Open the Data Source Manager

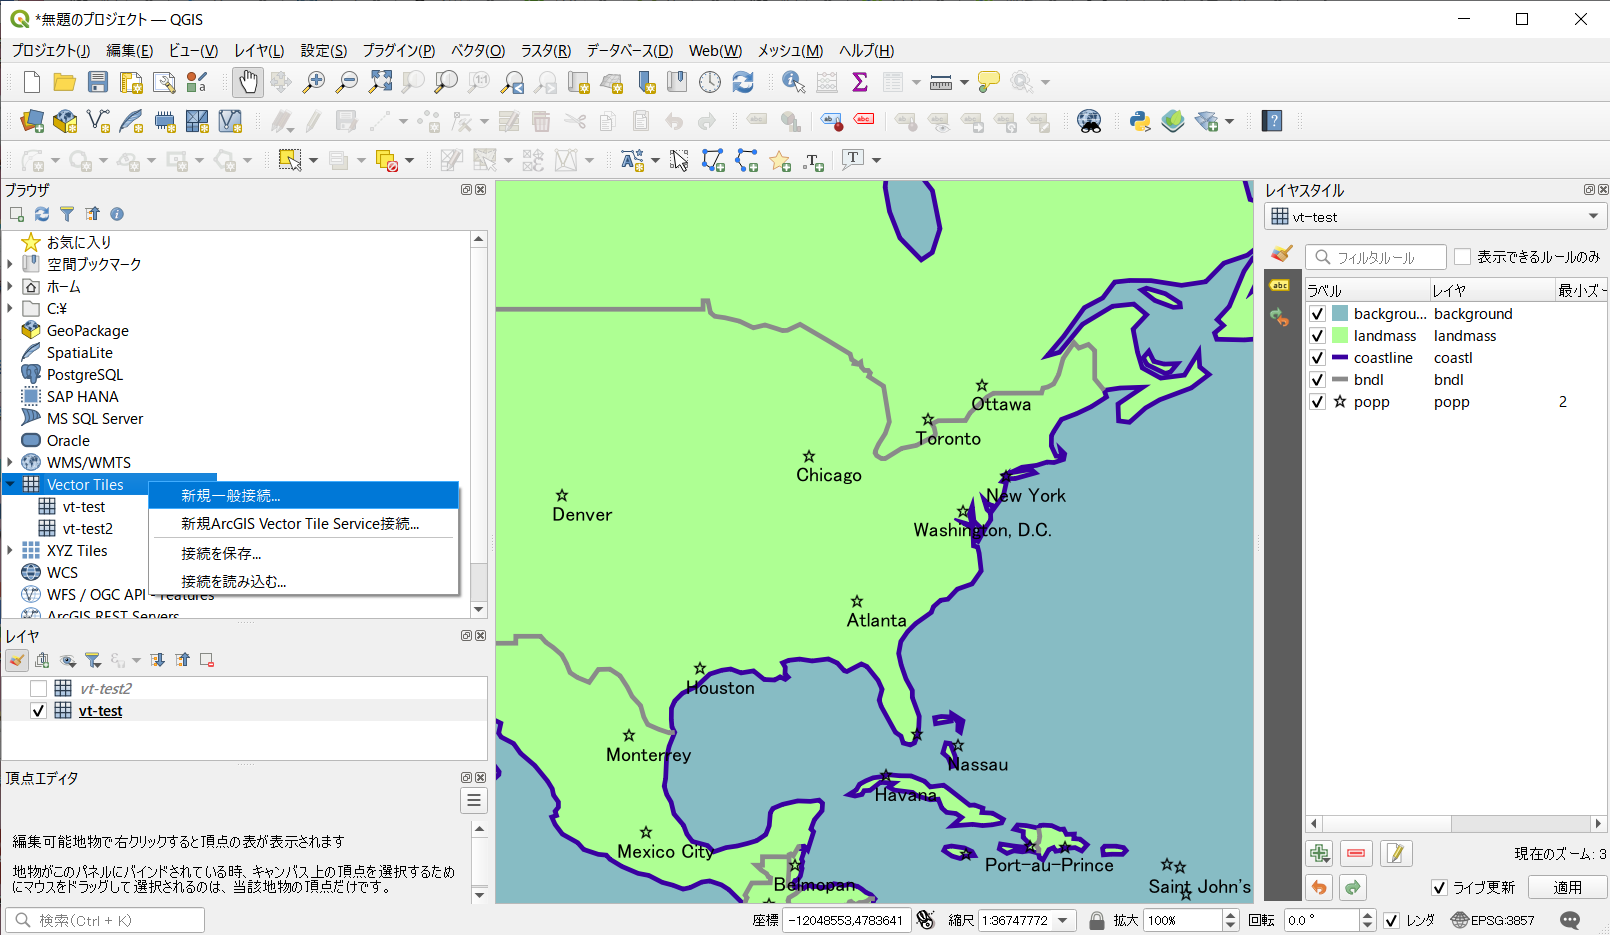pyautogui.click(x=31, y=121)
